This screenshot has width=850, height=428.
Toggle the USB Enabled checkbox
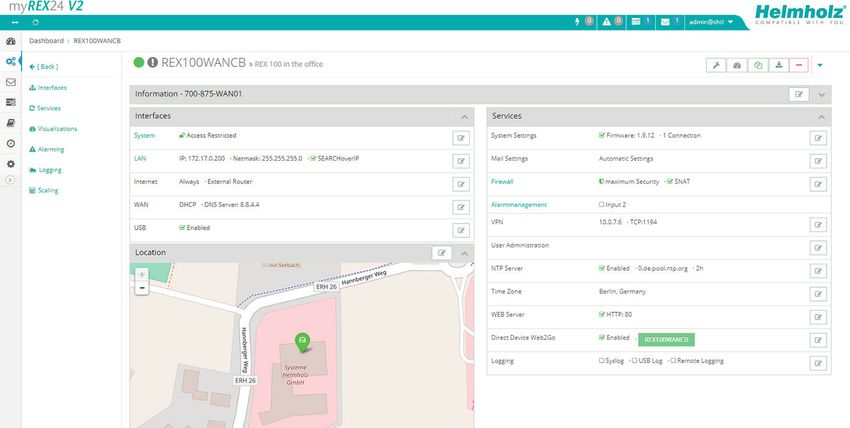click(x=182, y=228)
